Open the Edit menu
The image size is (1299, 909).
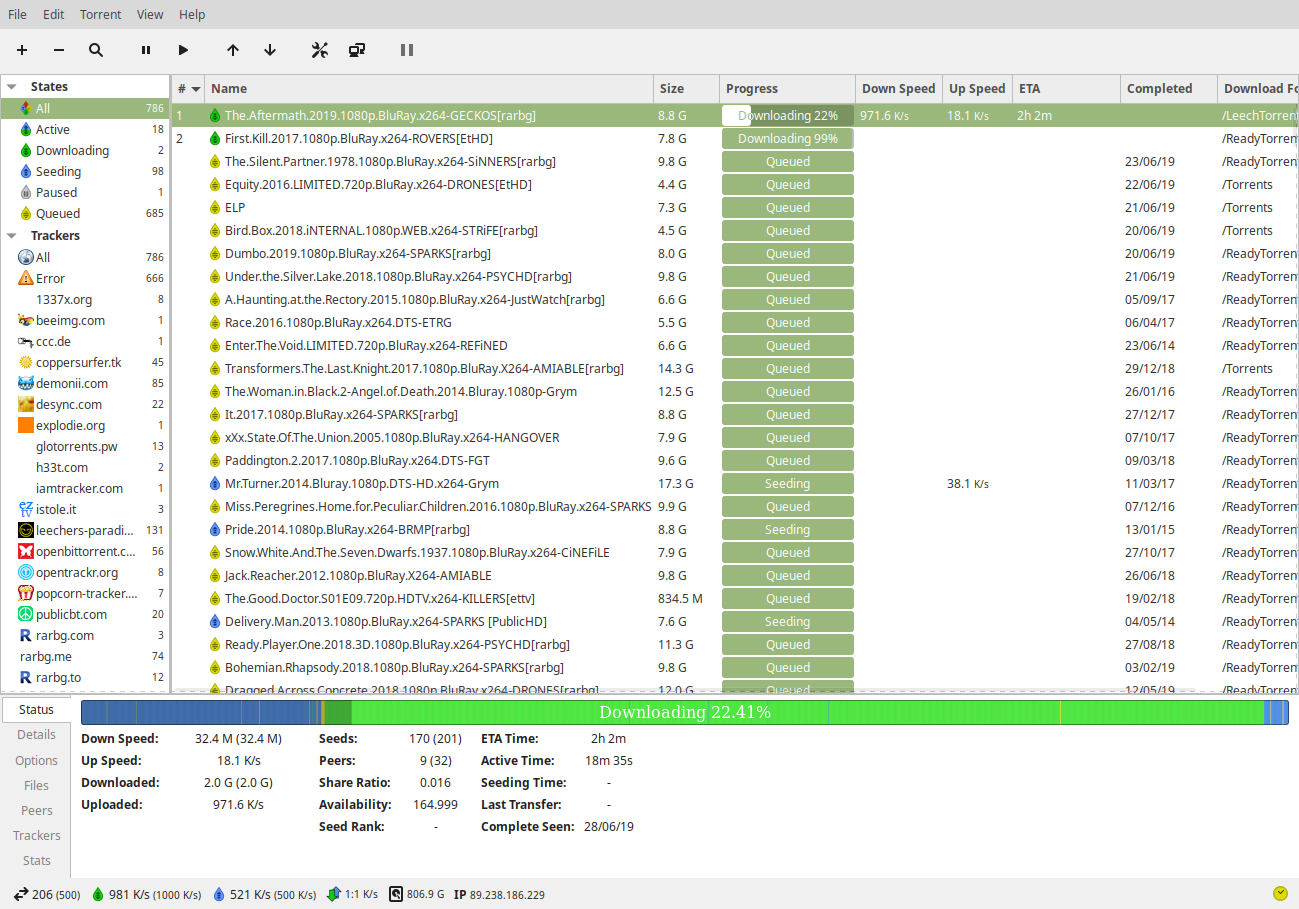click(x=53, y=14)
